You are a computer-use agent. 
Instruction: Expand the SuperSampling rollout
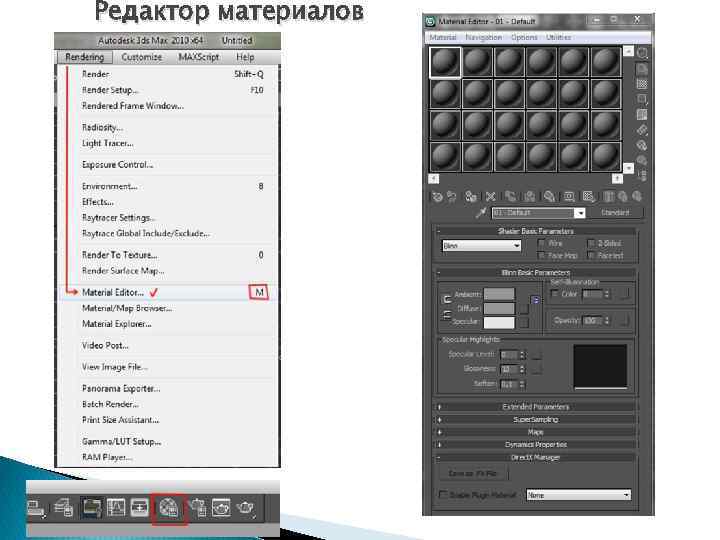point(536,420)
